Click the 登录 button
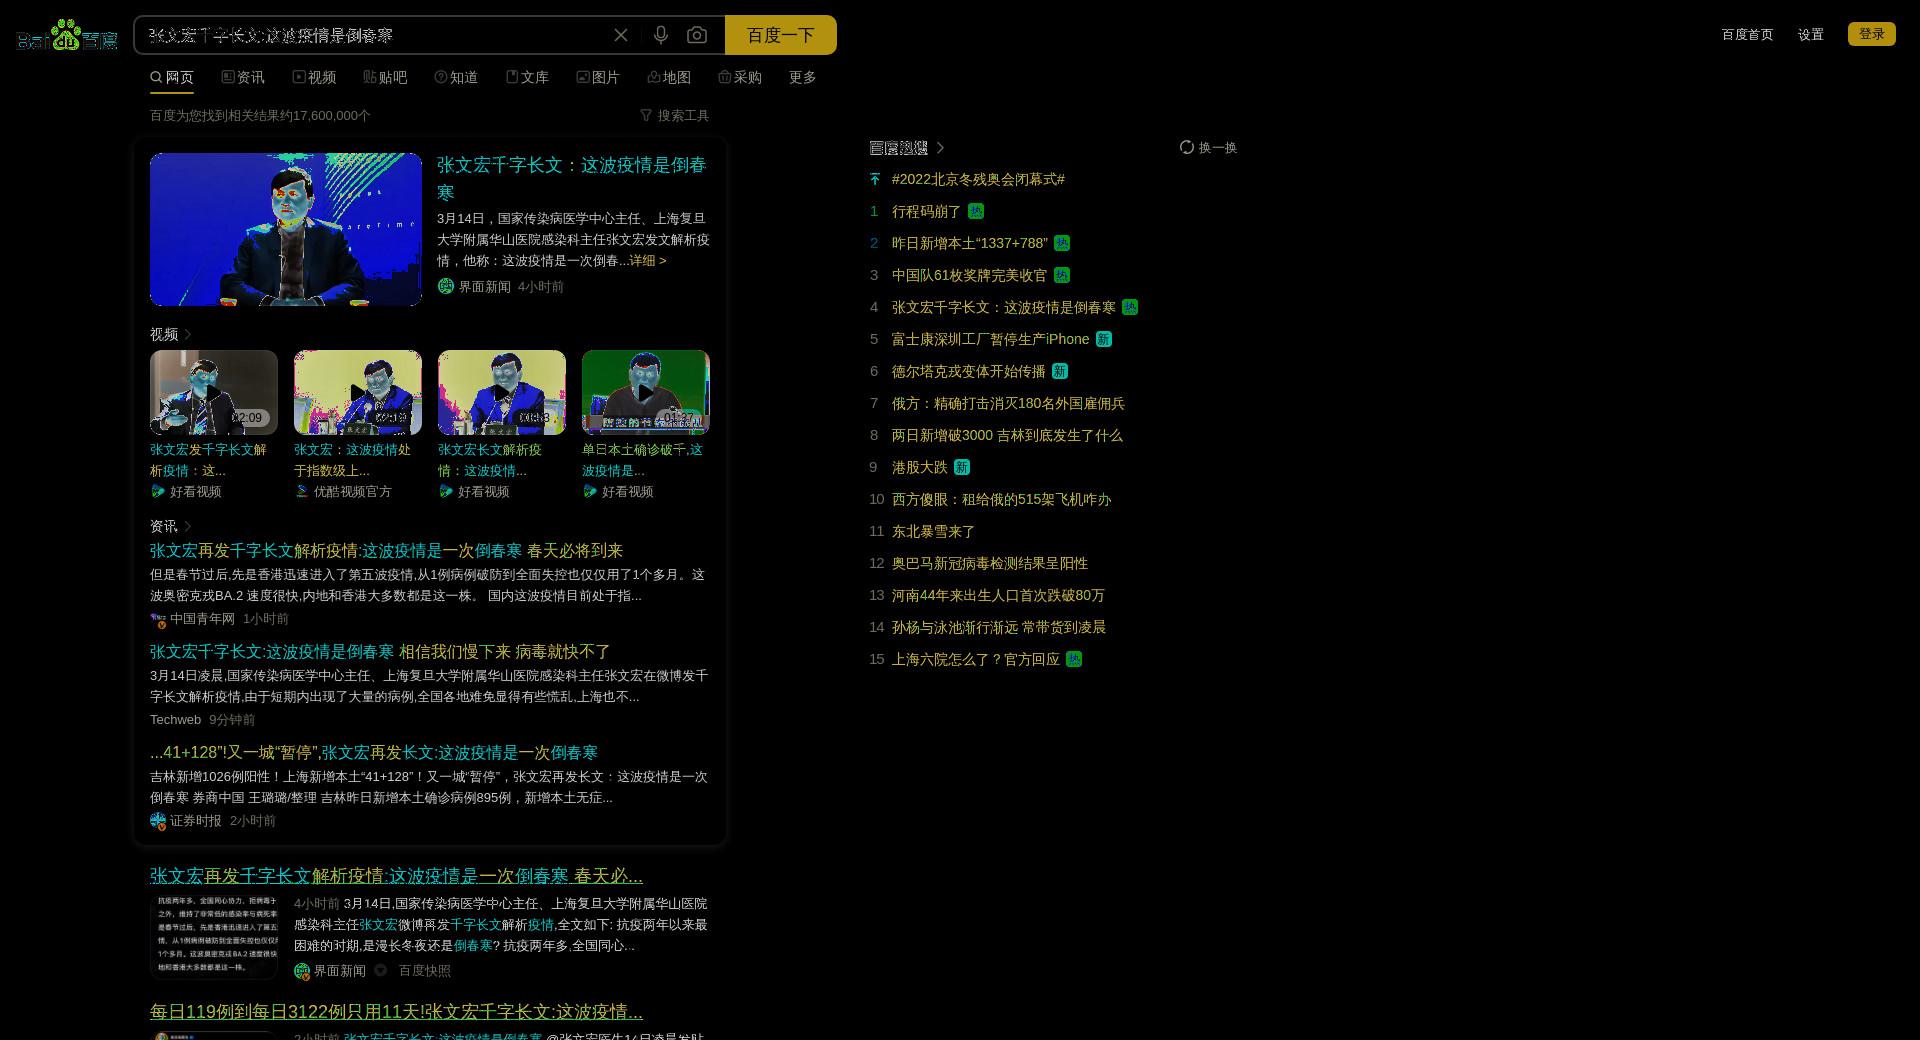The height and width of the screenshot is (1040, 1920). [x=1872, y=34]
